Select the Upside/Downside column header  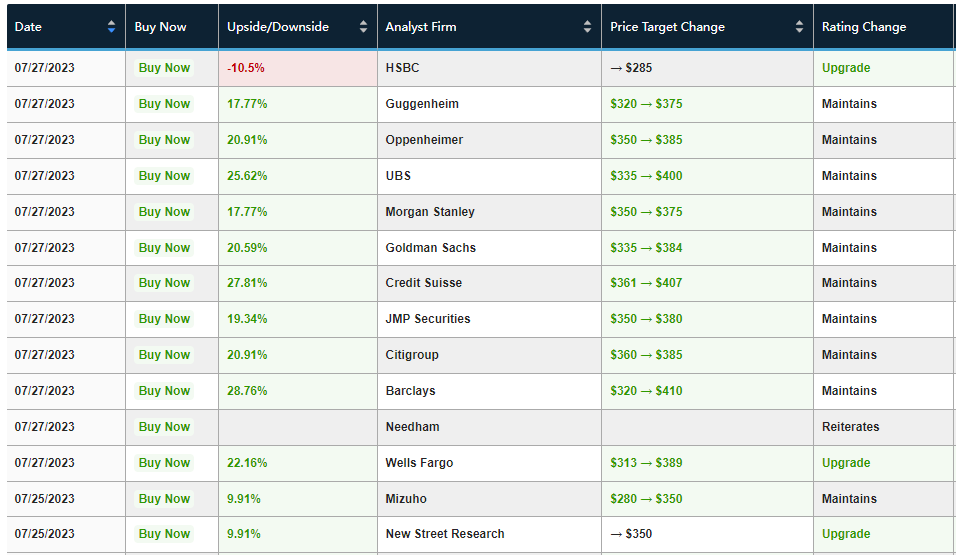(278, 27)
